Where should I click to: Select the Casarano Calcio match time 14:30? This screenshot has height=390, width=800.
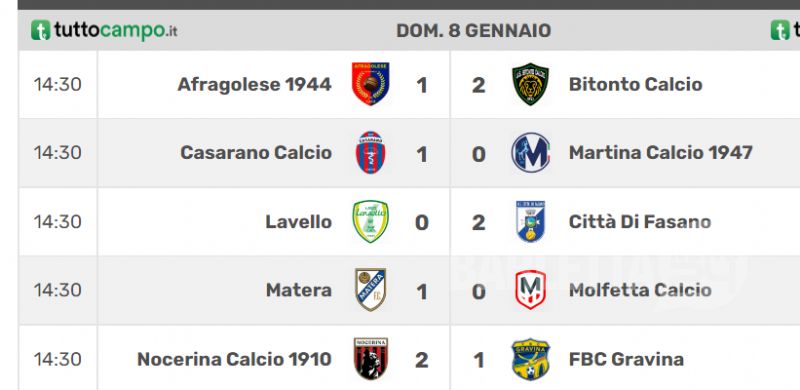tap(57, 153)
